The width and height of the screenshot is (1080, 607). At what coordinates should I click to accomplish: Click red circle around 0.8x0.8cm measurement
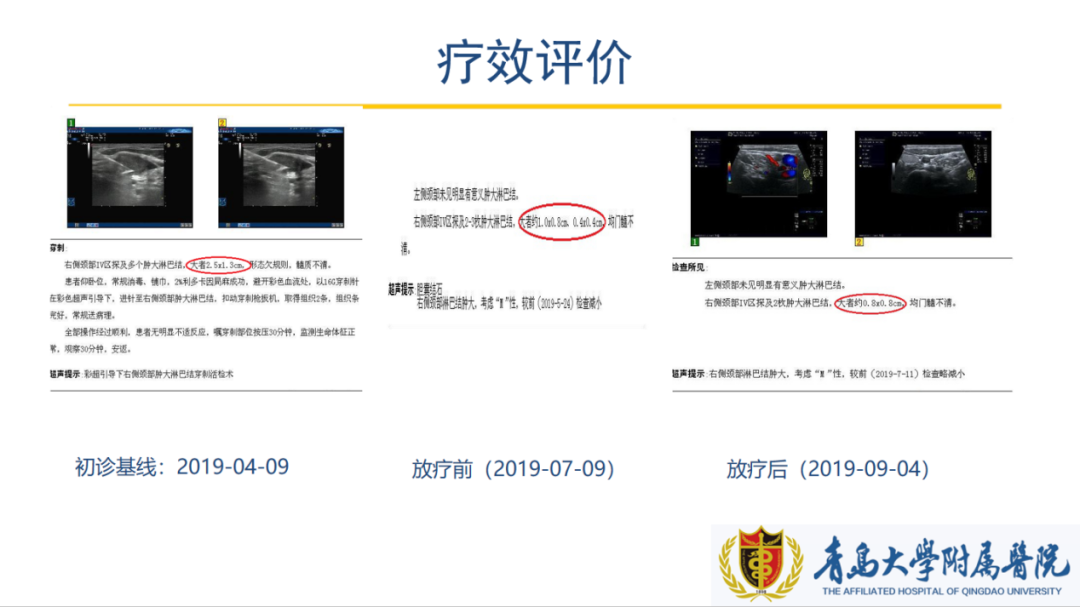tap(871, 301)
